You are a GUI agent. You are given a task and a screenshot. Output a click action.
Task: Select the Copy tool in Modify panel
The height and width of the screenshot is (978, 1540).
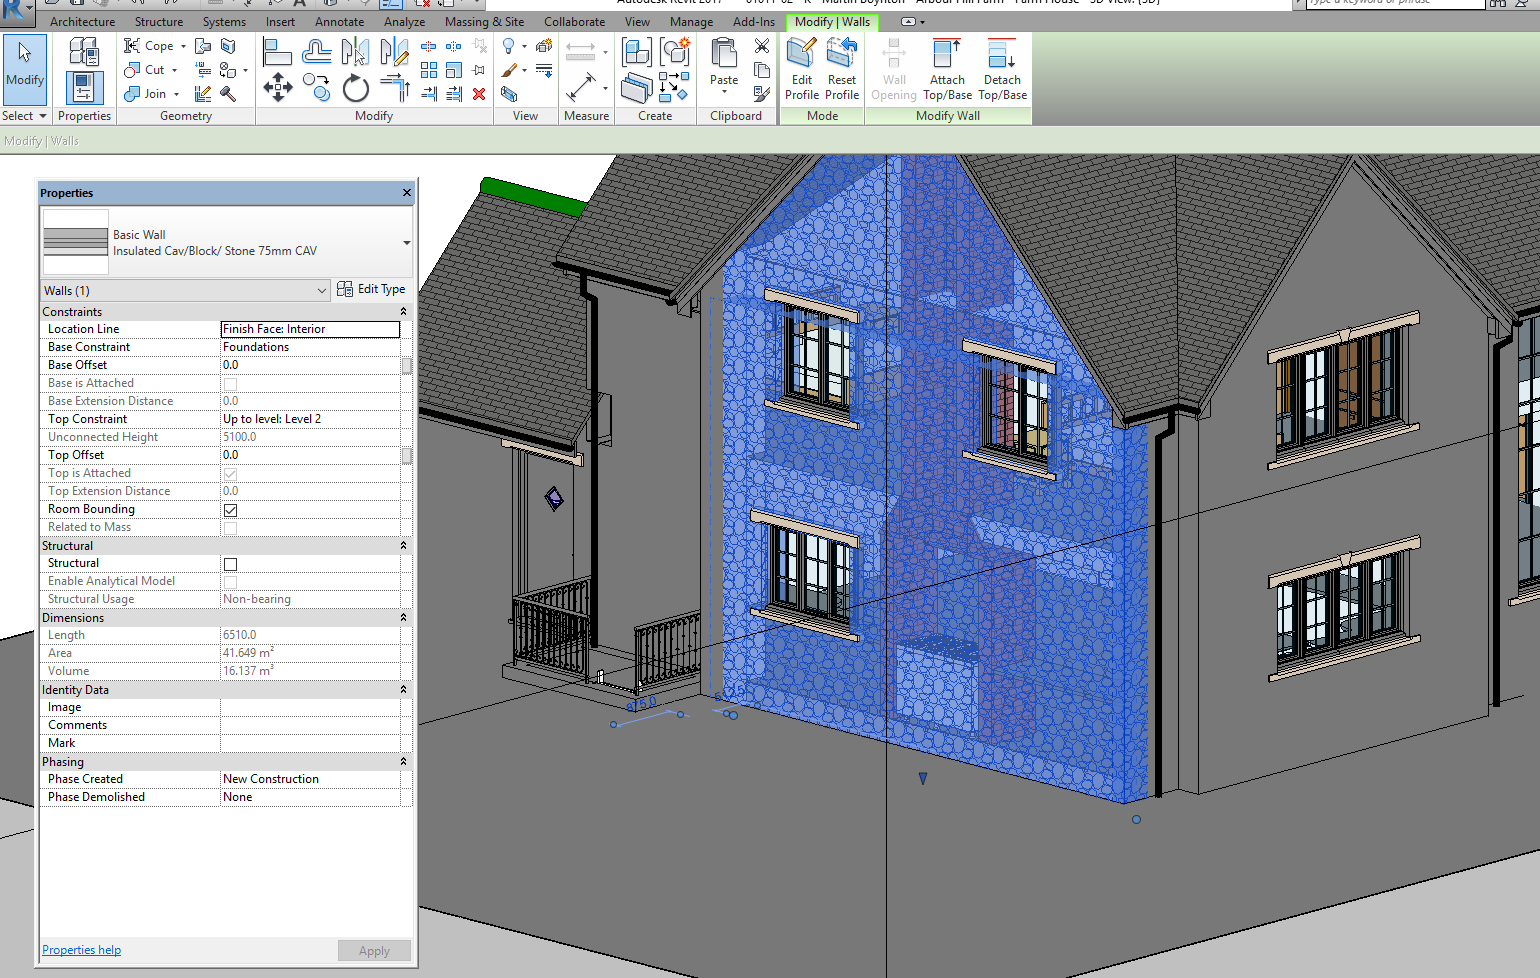click(x=317, y=88)
